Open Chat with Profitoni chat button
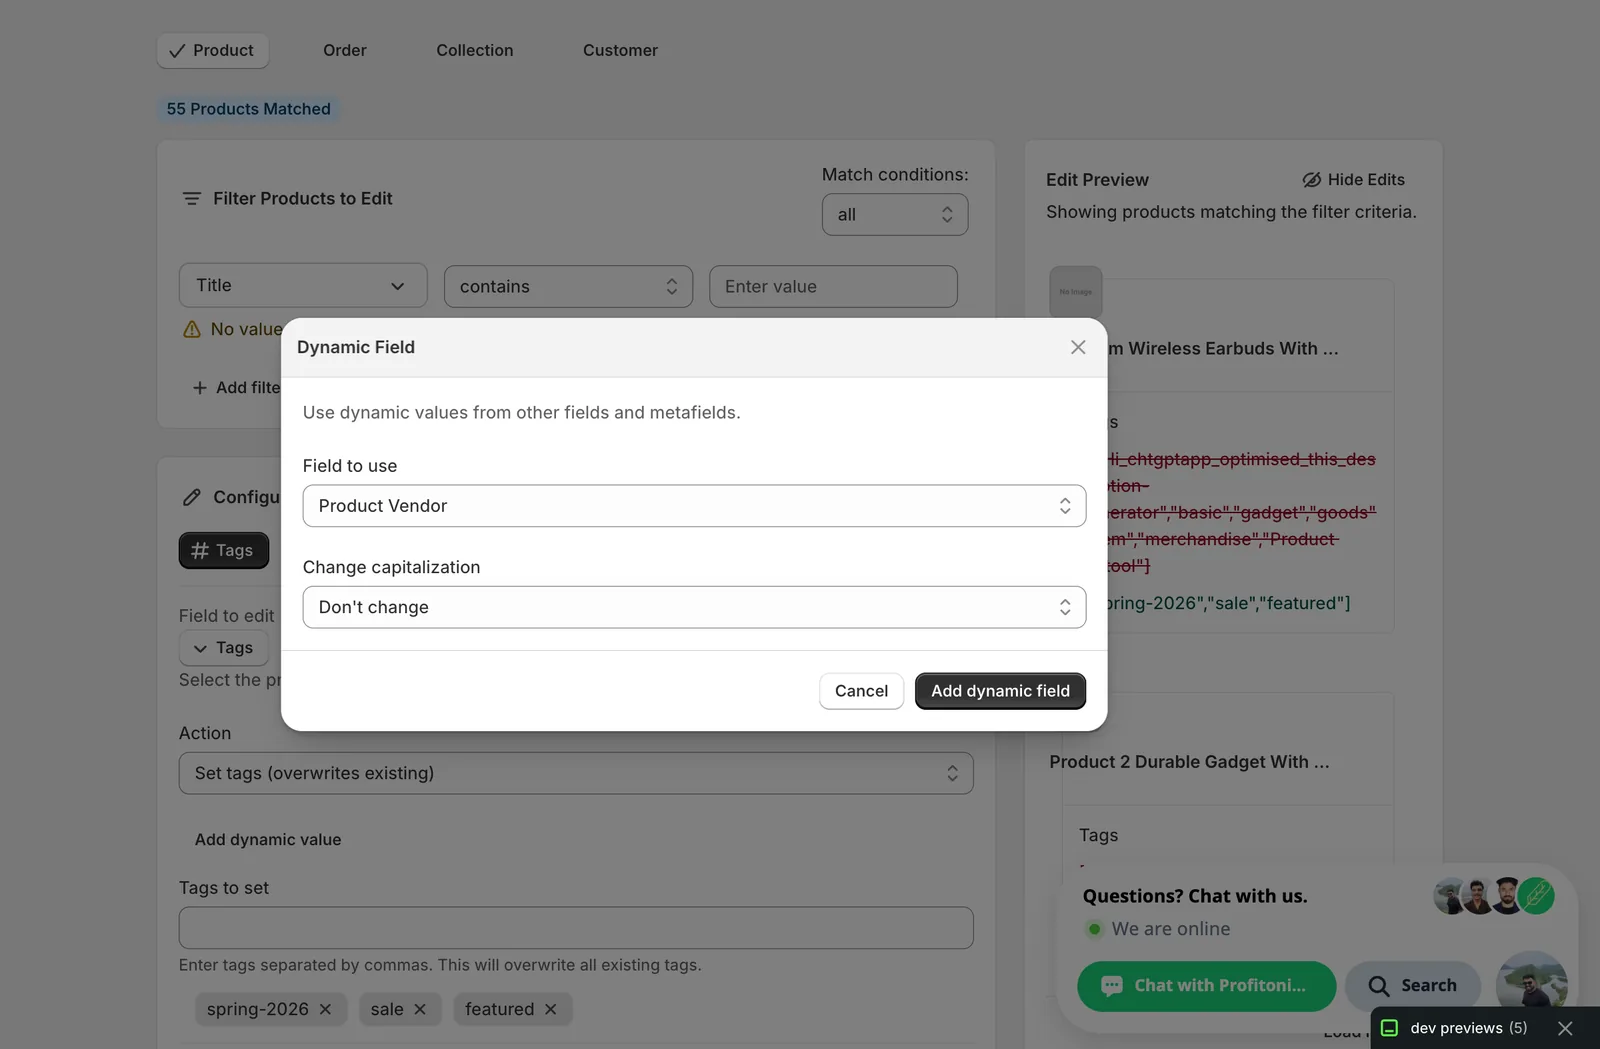 click(1206, 986)
